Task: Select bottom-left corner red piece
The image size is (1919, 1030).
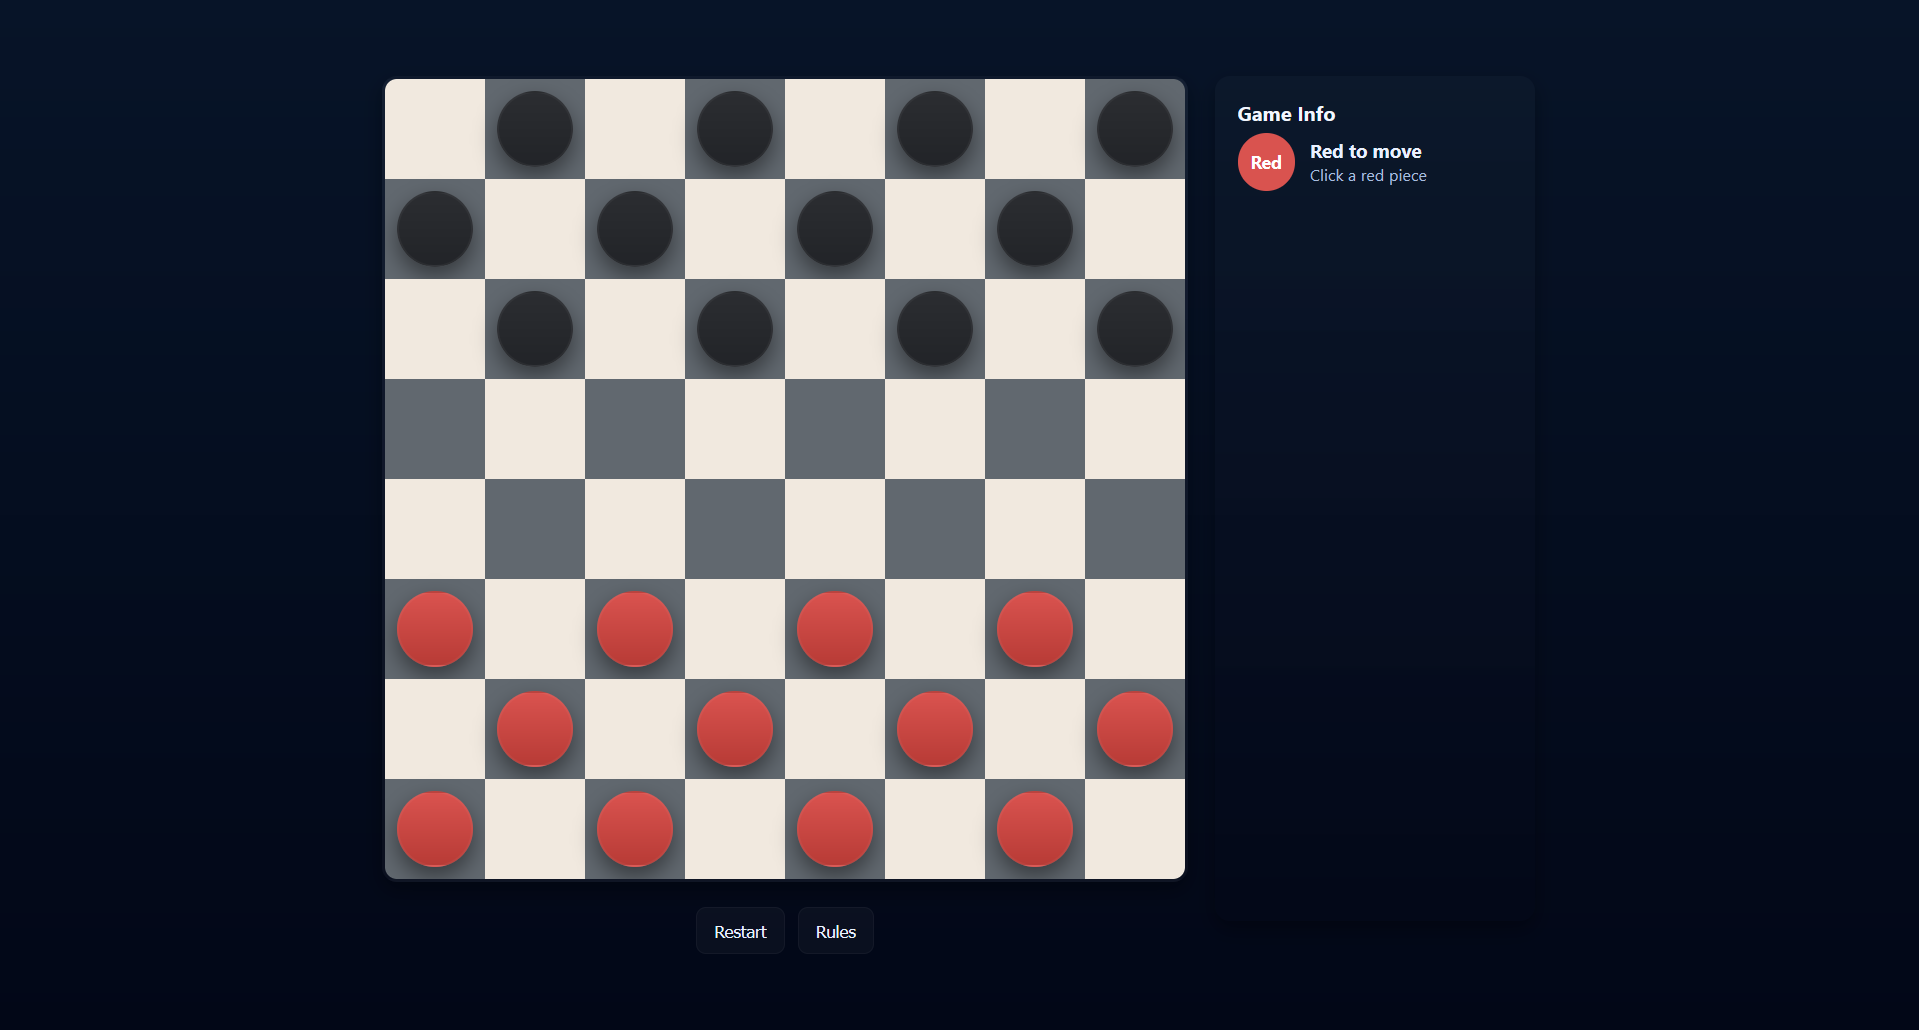Action: coord(435,829)
